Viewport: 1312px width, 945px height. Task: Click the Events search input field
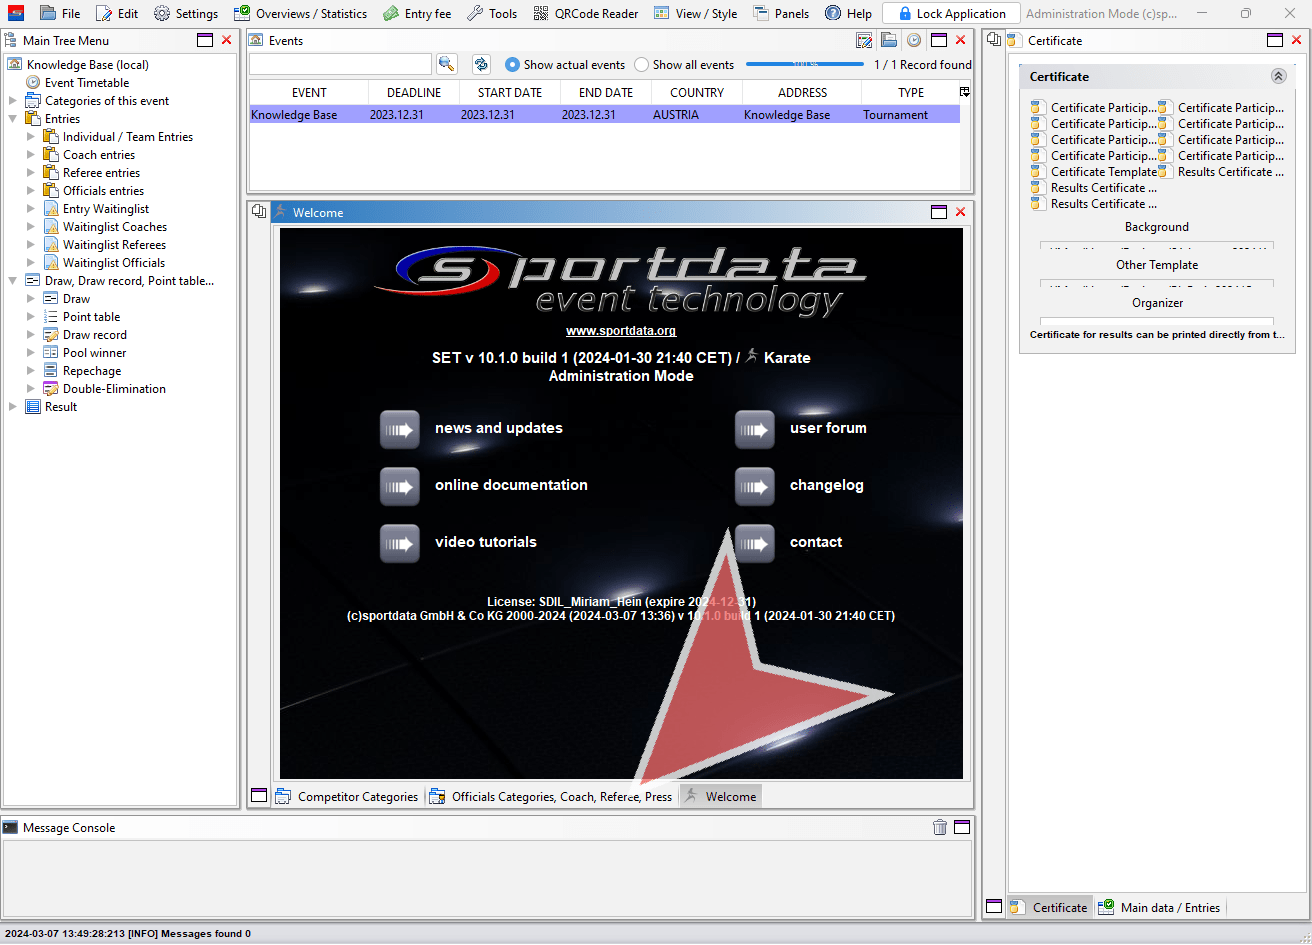coord(340,64)
